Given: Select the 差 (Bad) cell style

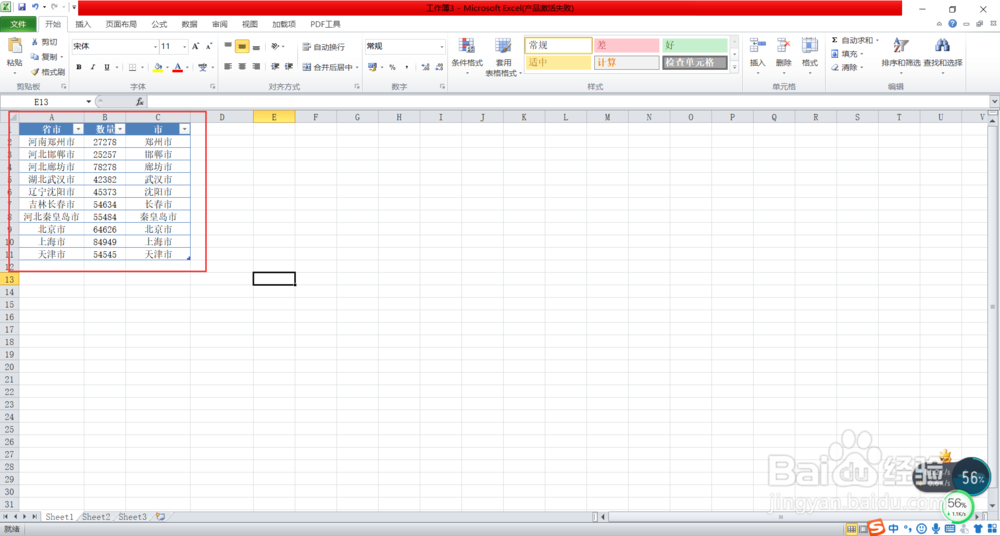Looking at the screenshot, I should tap(627, 46).
